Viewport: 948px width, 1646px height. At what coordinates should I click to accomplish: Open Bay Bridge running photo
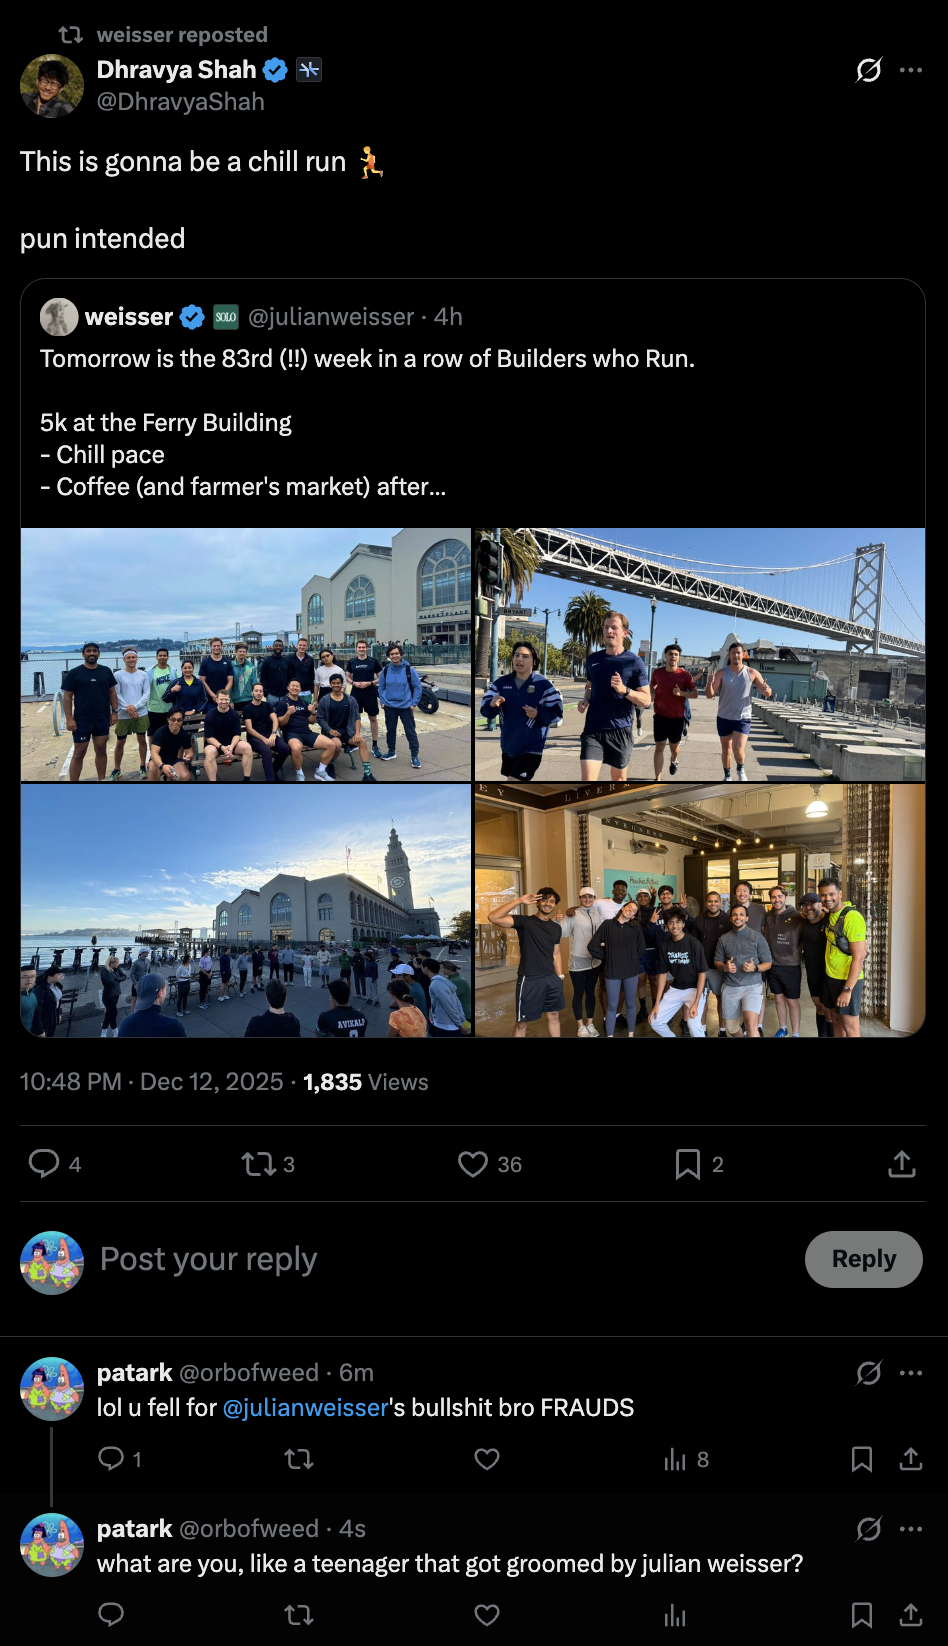pyautogui.click(x=700, y=654)
